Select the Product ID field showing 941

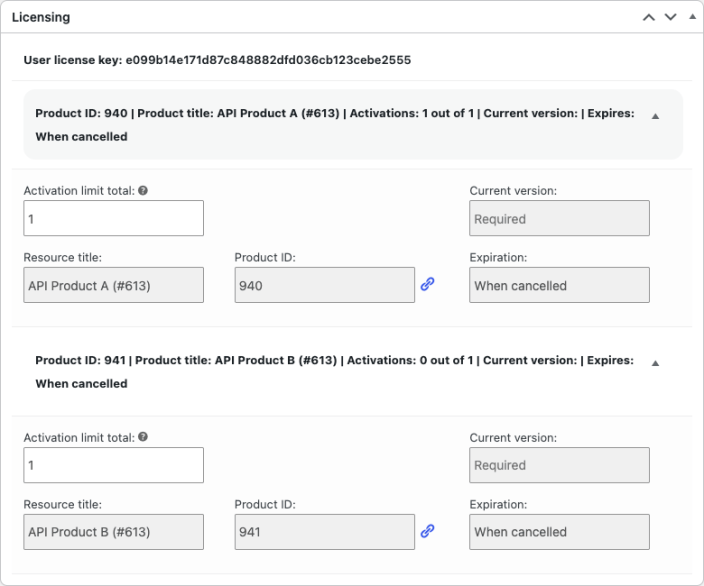[x=325, y=532]
